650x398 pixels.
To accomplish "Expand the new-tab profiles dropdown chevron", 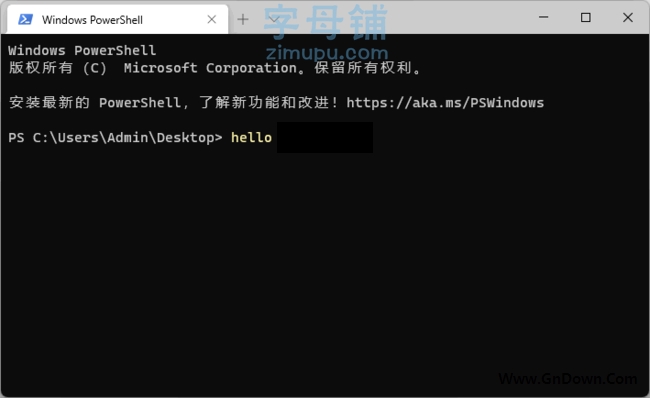I will (273, 19).
